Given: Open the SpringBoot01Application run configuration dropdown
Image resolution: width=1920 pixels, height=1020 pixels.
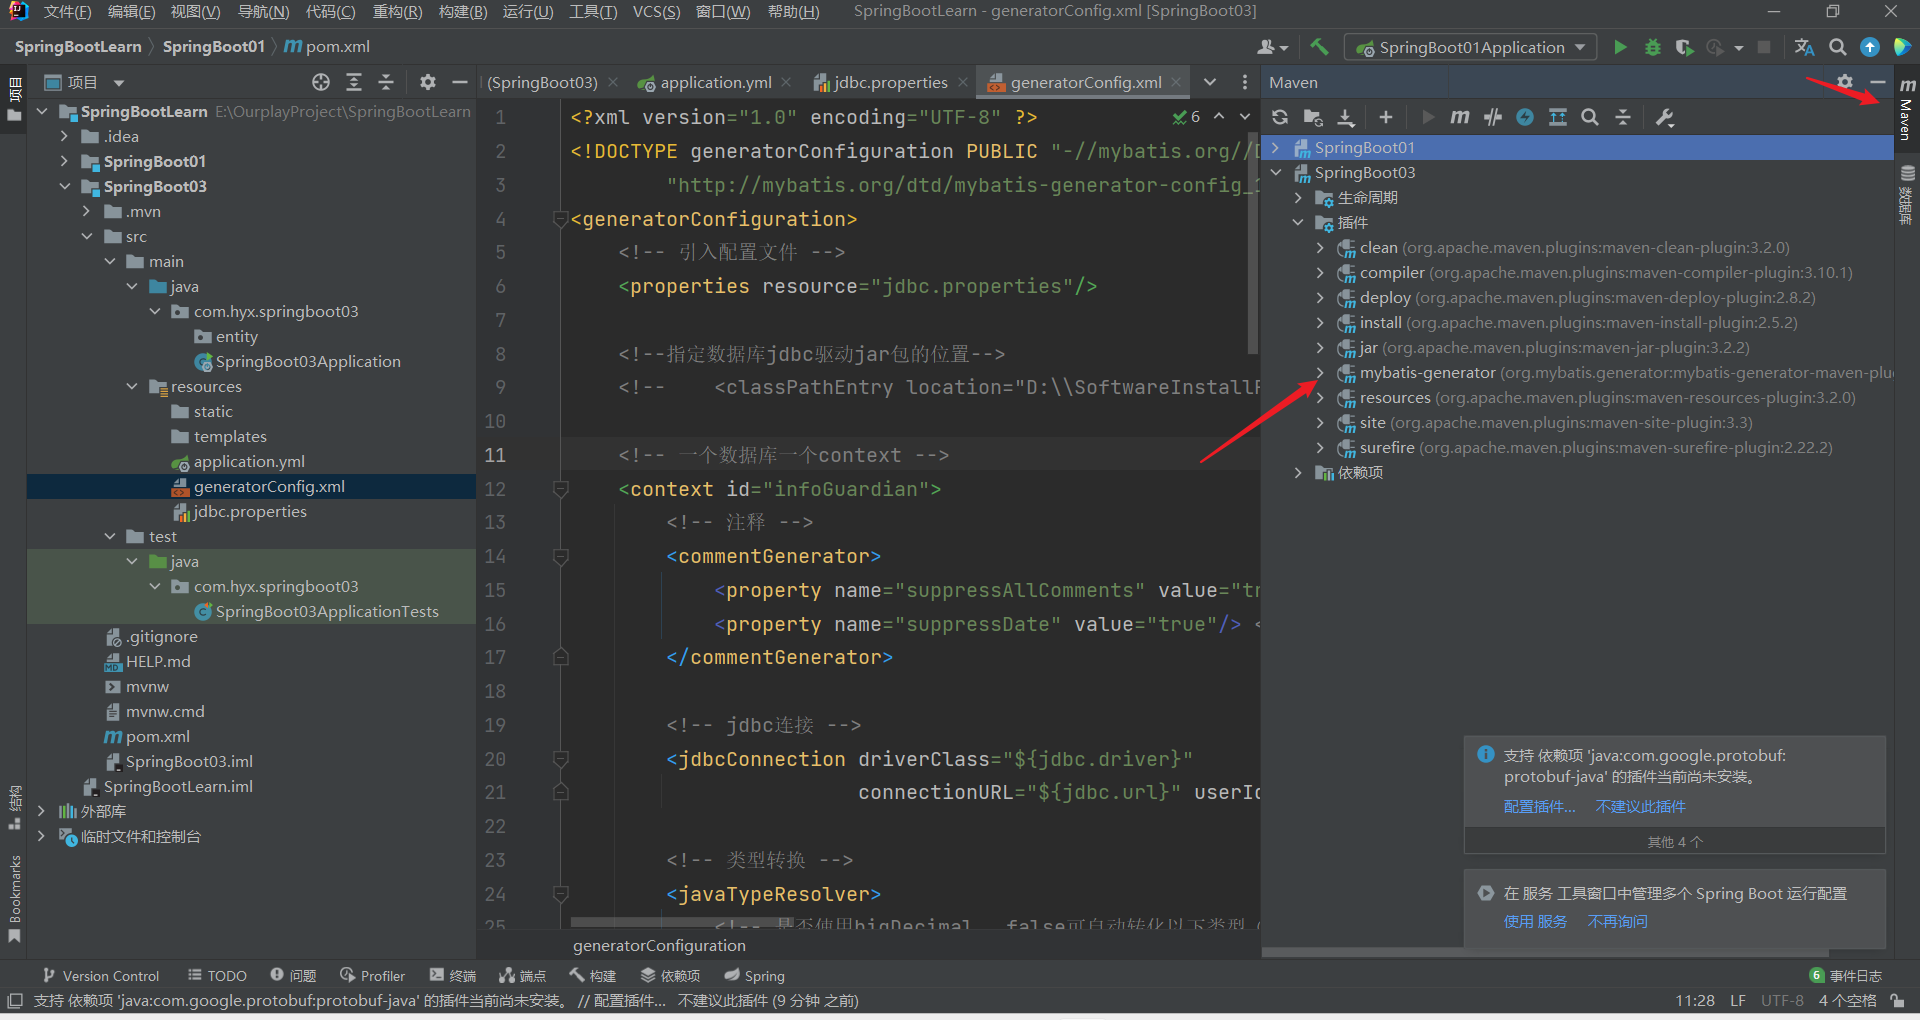Looking at the screenshot, I should (1470, 47).
